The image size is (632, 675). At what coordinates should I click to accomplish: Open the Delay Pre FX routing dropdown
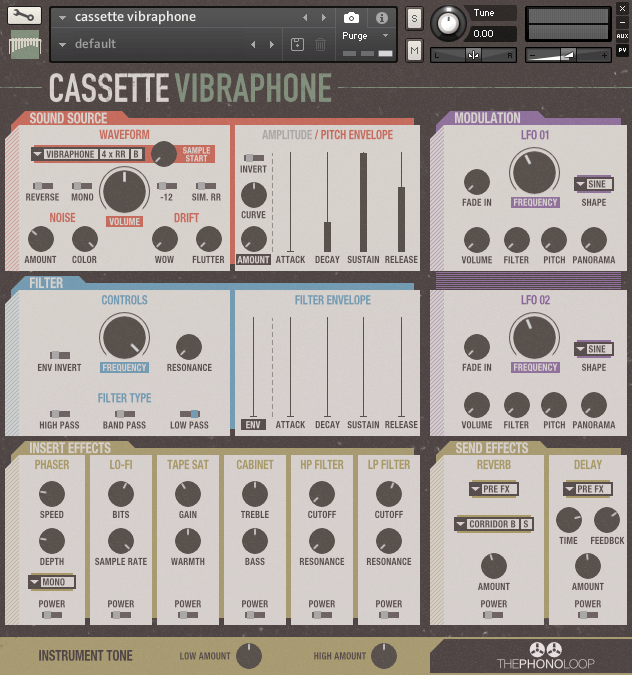point(588,489)
